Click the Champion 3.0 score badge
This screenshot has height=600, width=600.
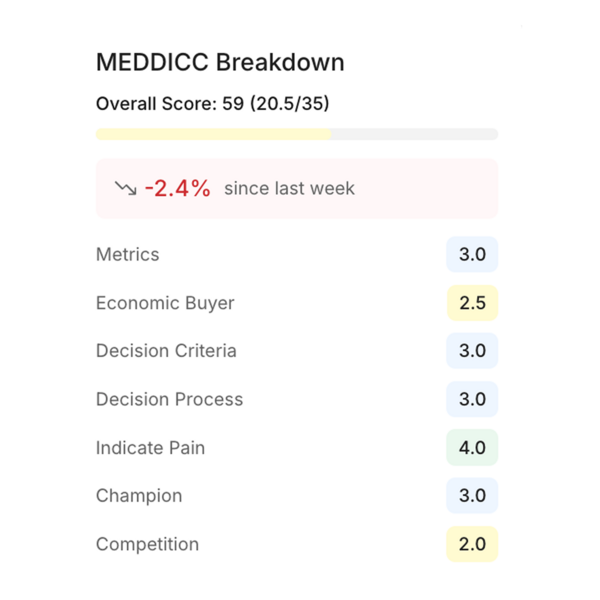tap(472, 496)
